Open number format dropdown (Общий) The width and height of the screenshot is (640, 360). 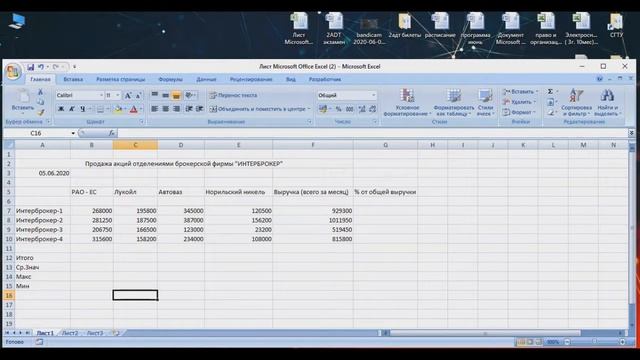tap(373, 95)
